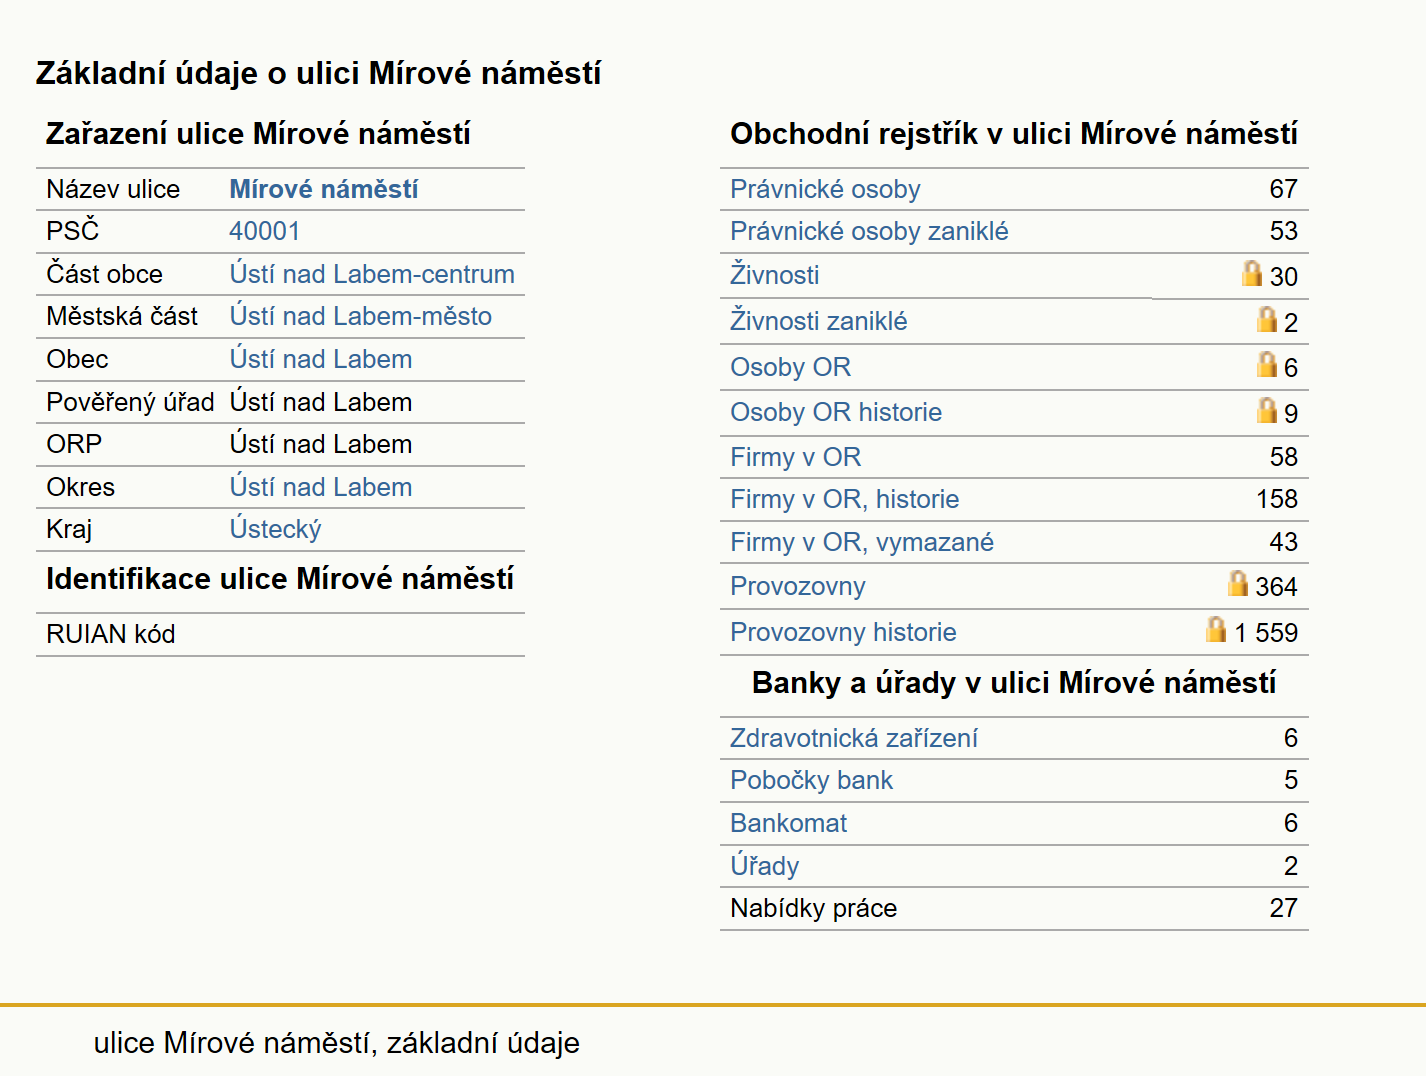The height and width of the screenshot is (1076, 1426).
Task: View the Bankomat listing
Action: click(x=788, y=823)
